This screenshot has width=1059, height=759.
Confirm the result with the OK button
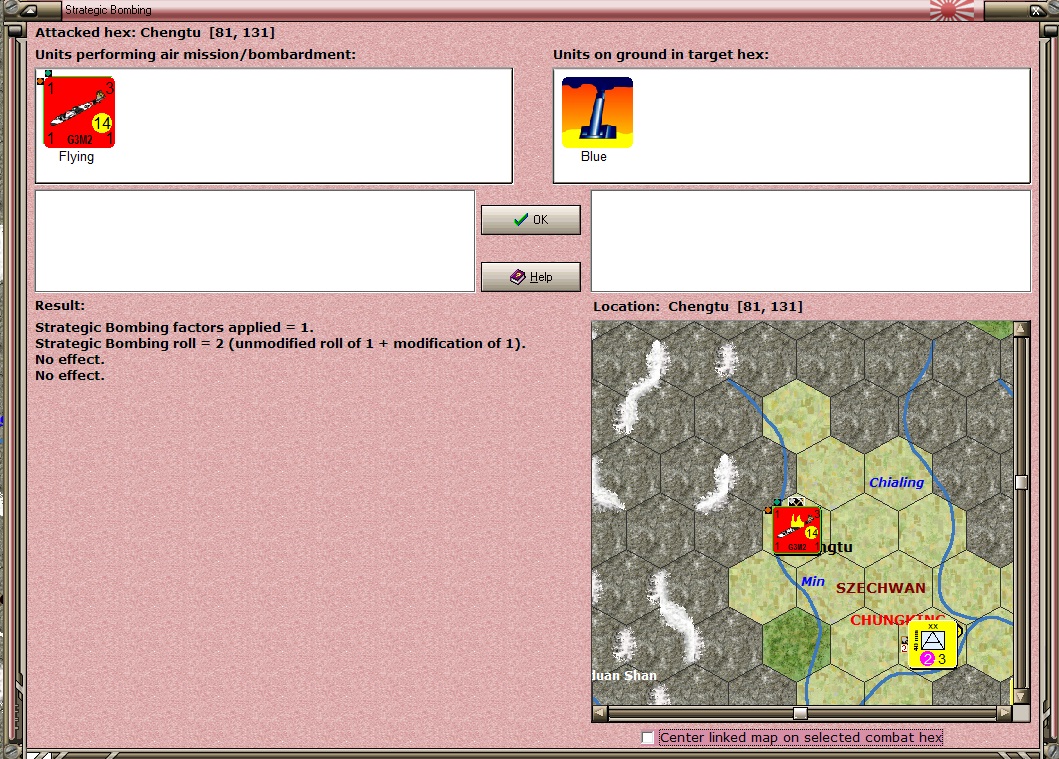[x=531, y=220]
